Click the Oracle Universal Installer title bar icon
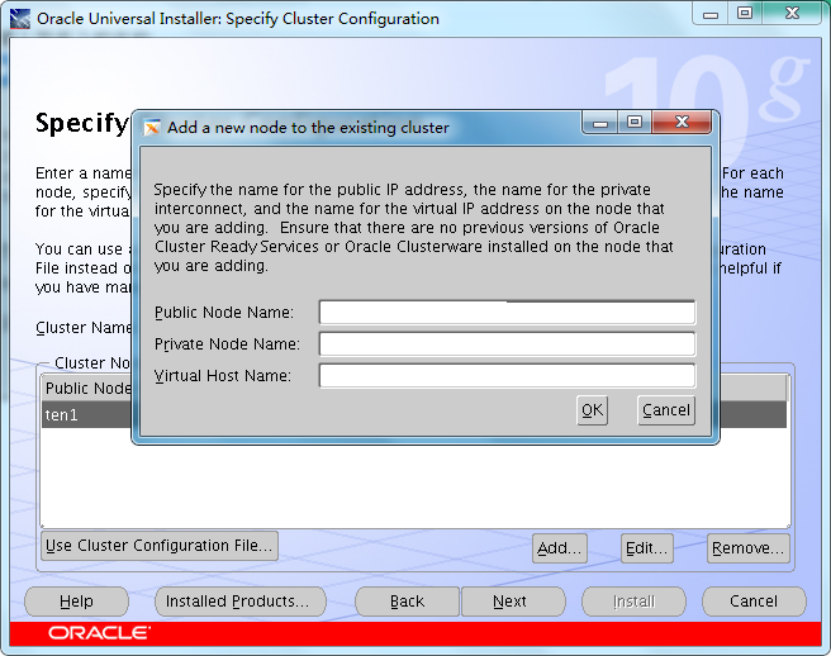Image resolution: width=831 pixels, height=656 pixels. [x=19, y=18]
